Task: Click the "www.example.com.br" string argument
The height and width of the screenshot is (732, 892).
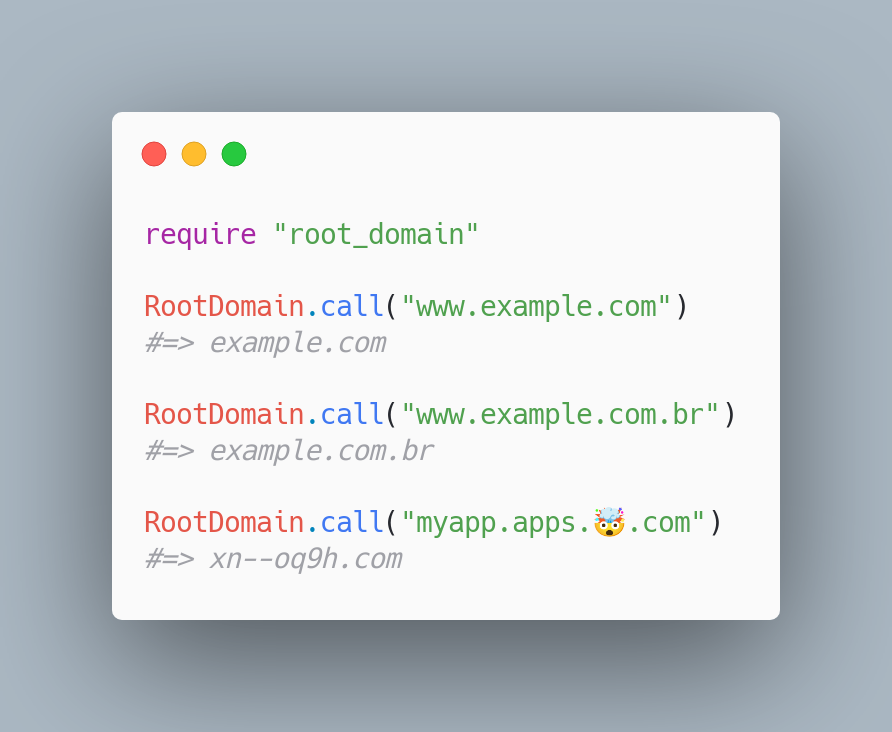Action: [x=560, y=414]
